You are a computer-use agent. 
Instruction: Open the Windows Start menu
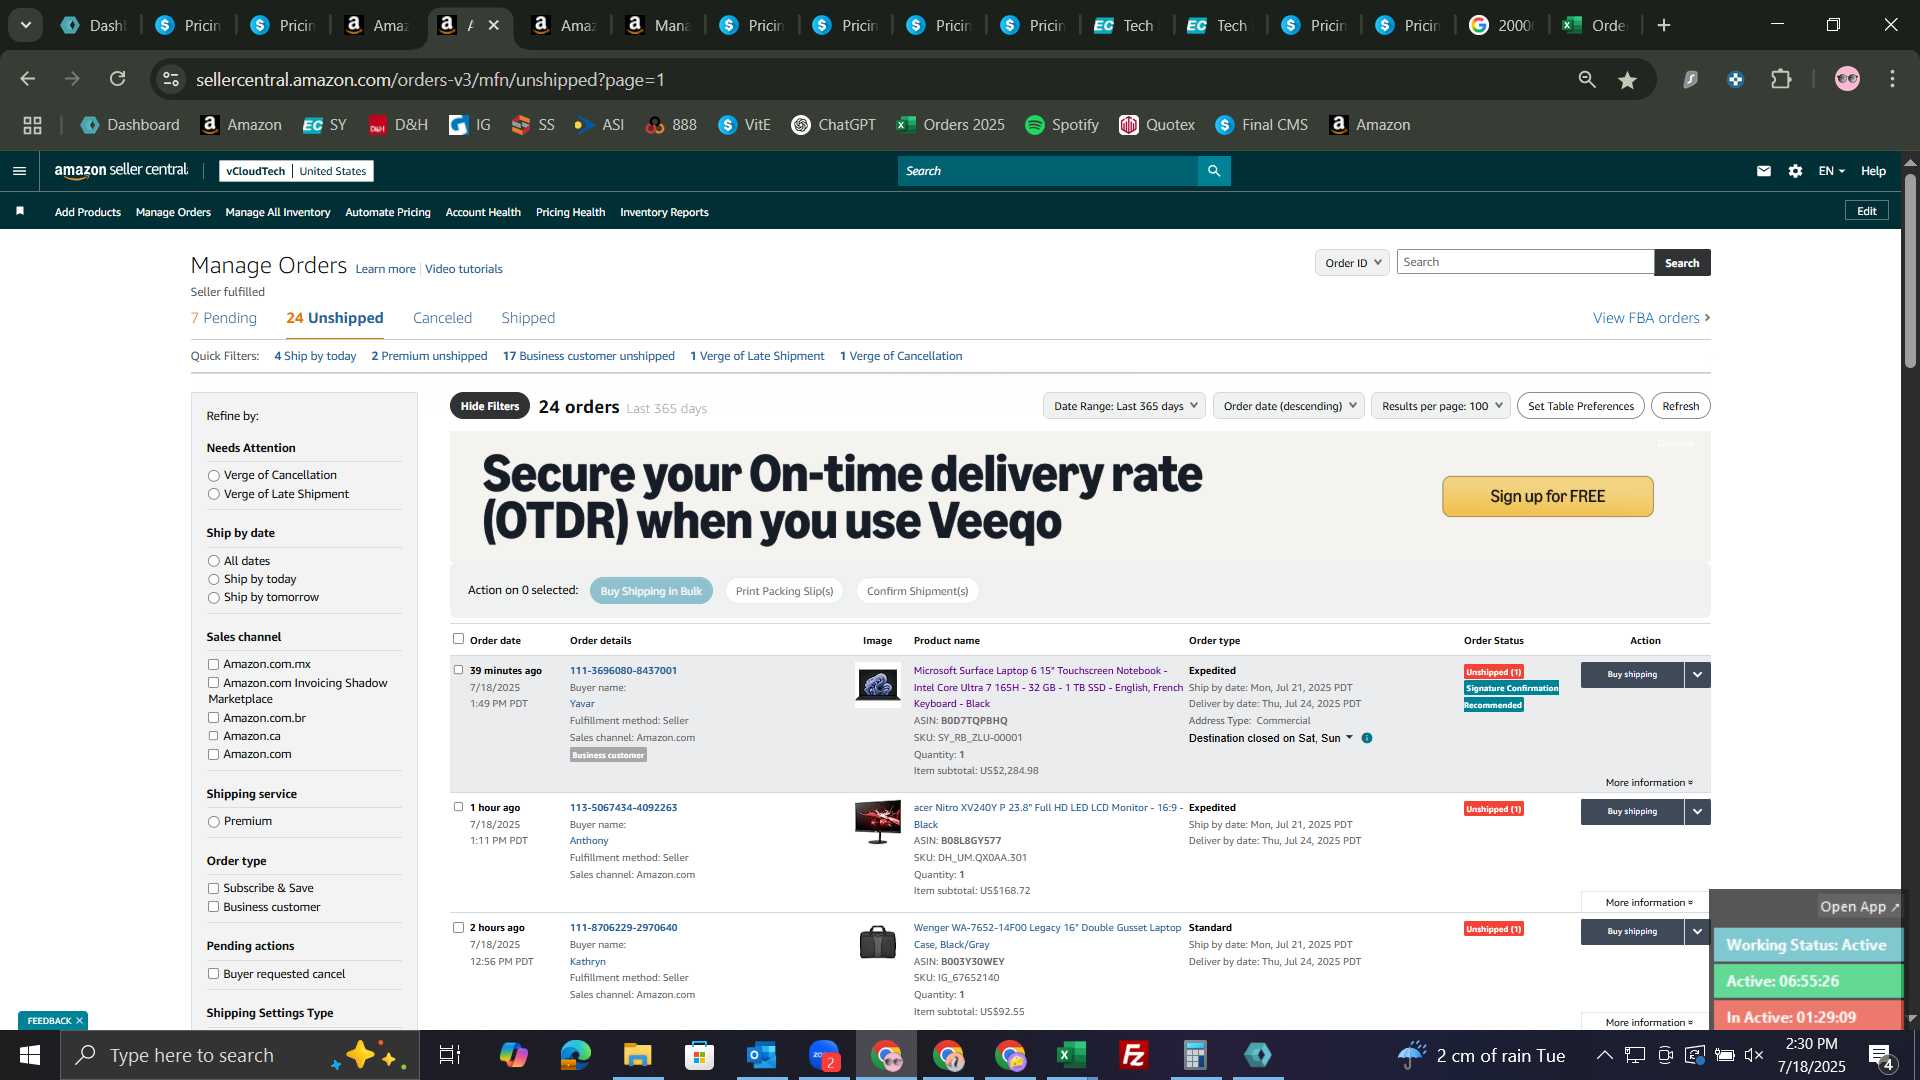click(x=30, y=1055)
